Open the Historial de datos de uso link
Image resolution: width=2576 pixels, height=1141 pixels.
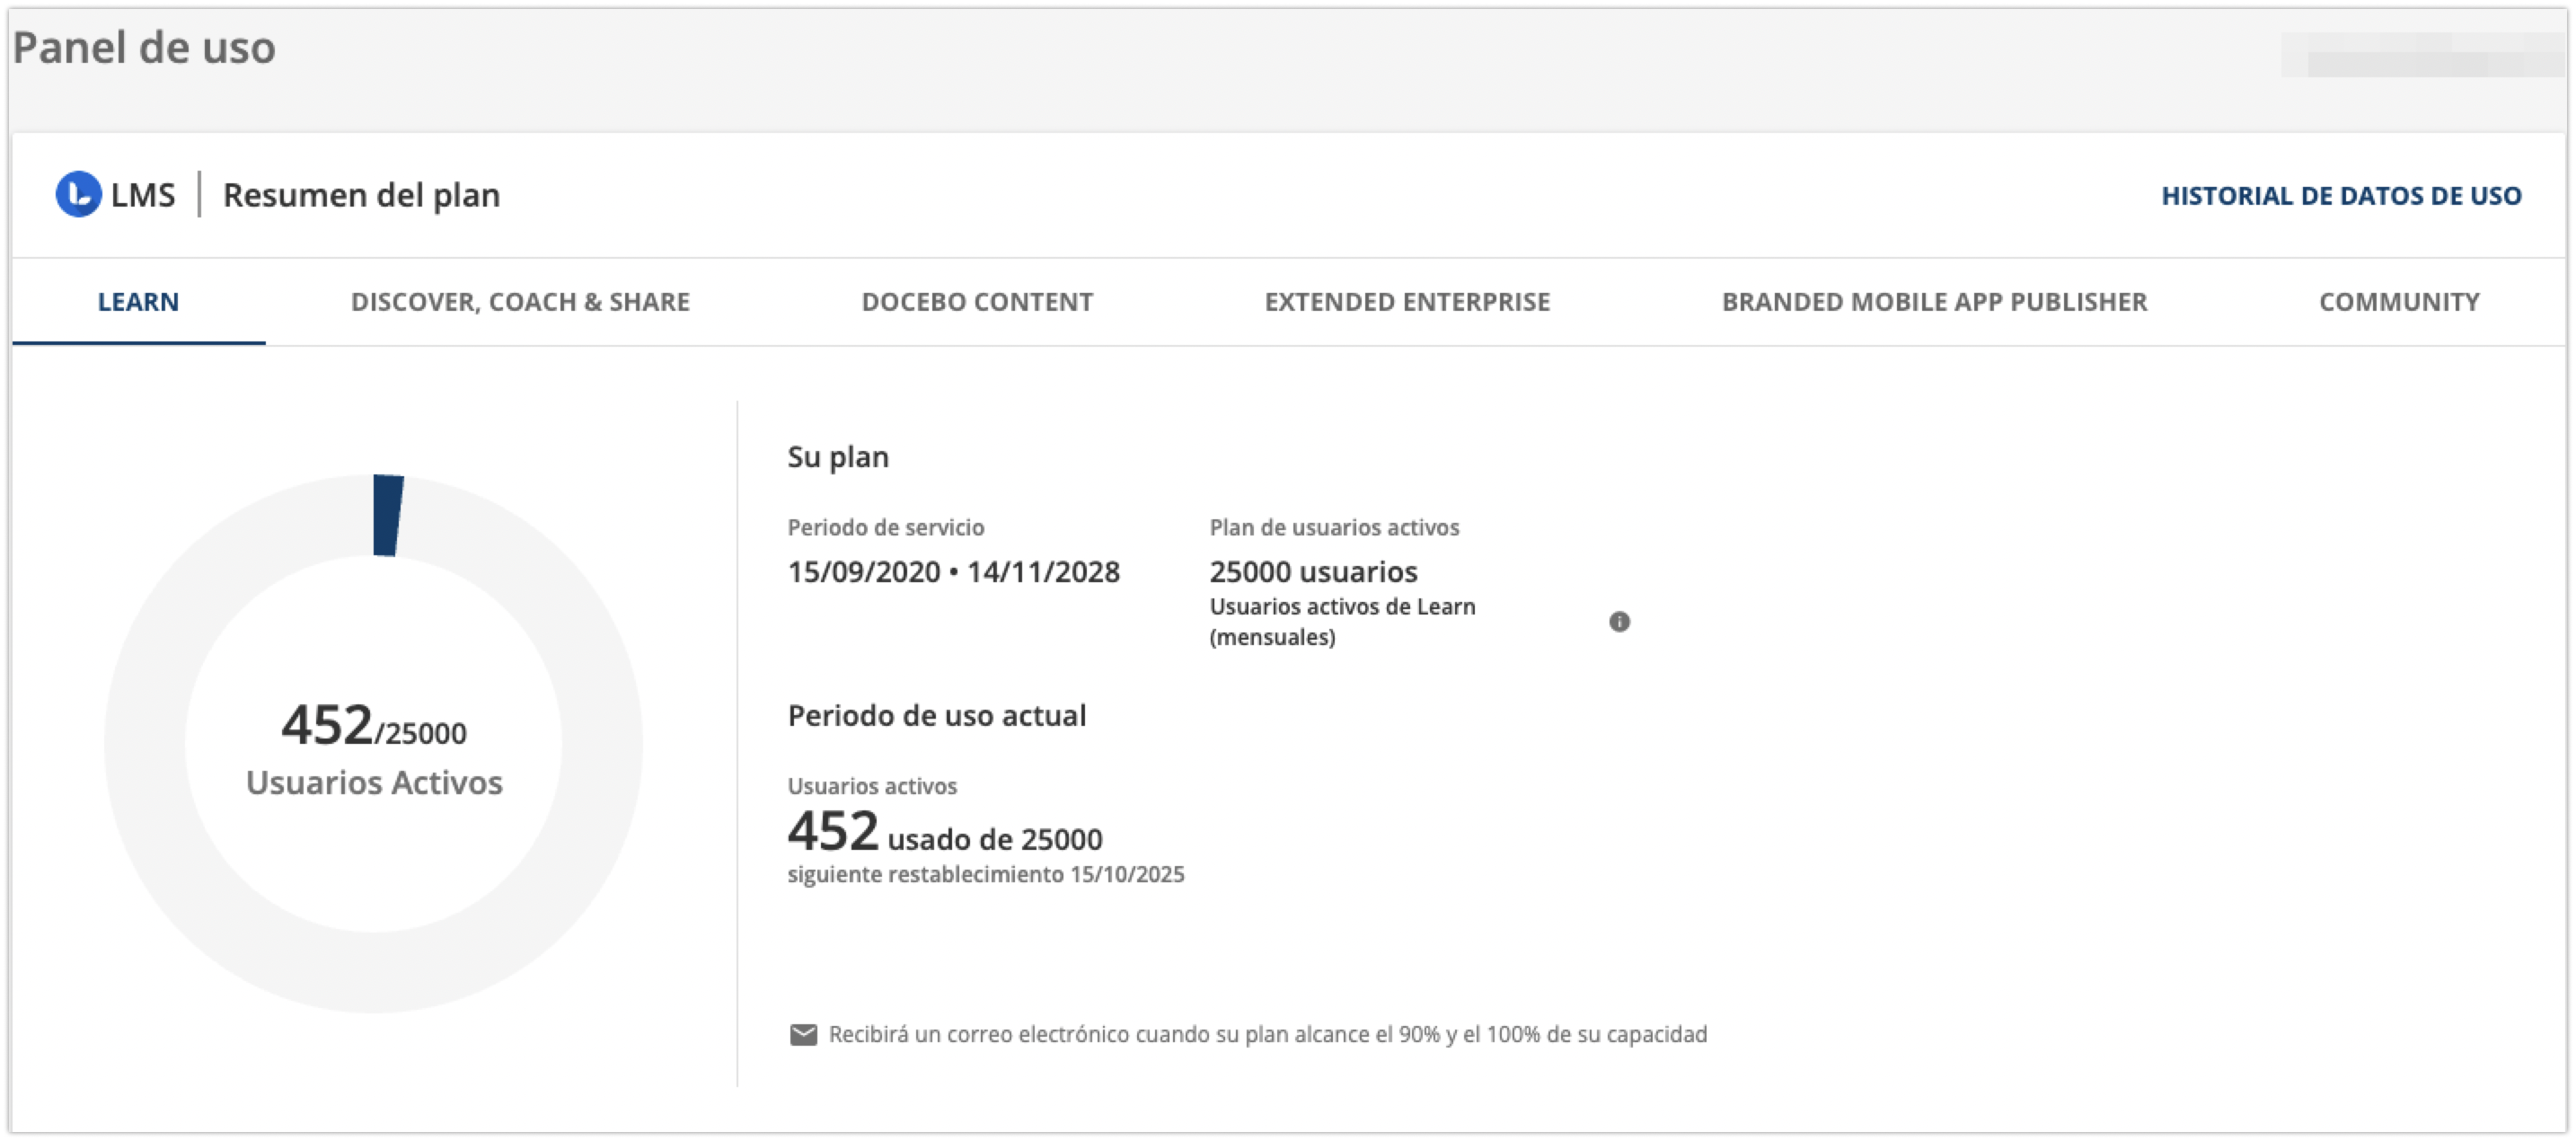2340,196
